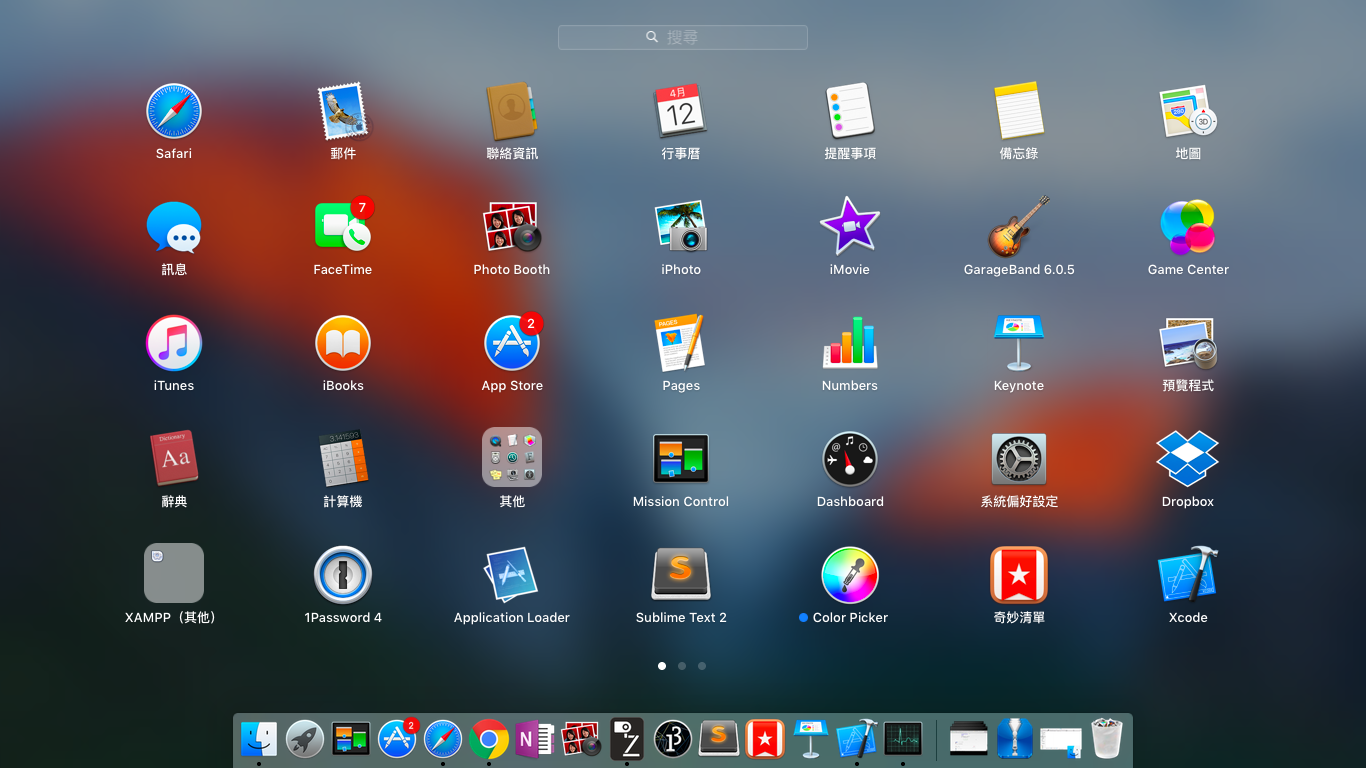Launch Dashboard
This screenshot has width=1366, height=768.
850,459
